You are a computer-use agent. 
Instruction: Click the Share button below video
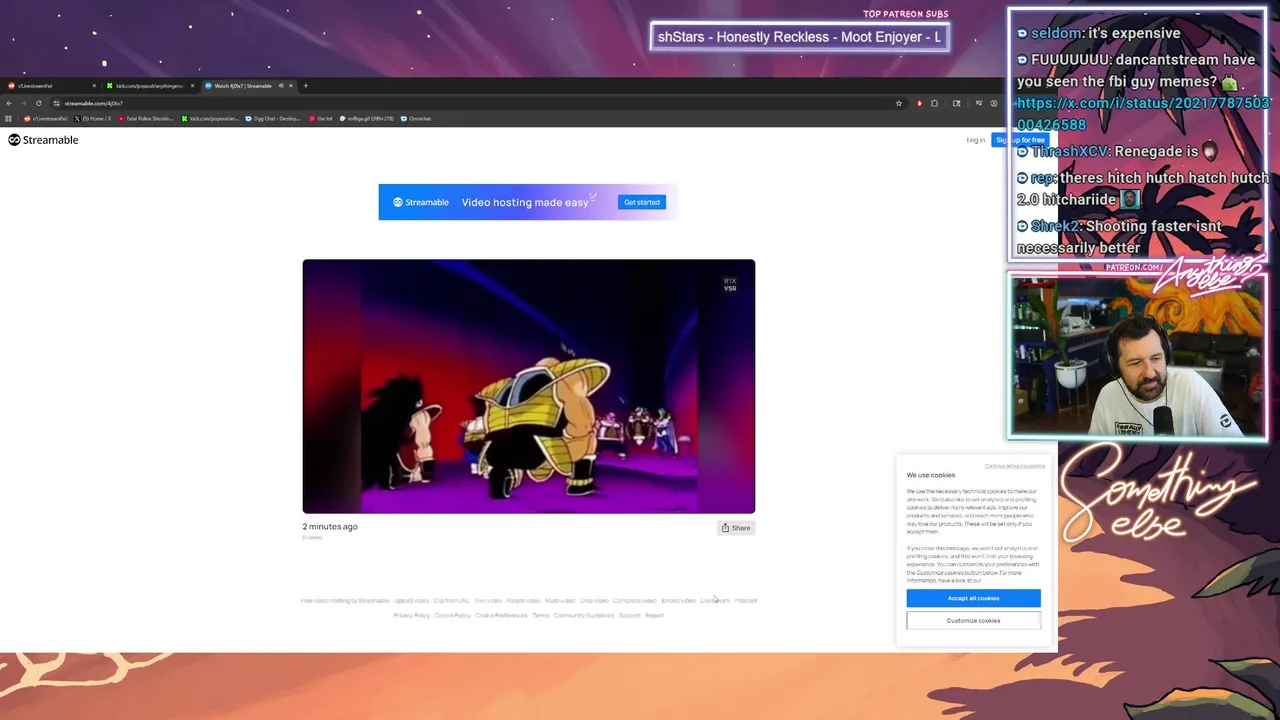pos(736,528)
